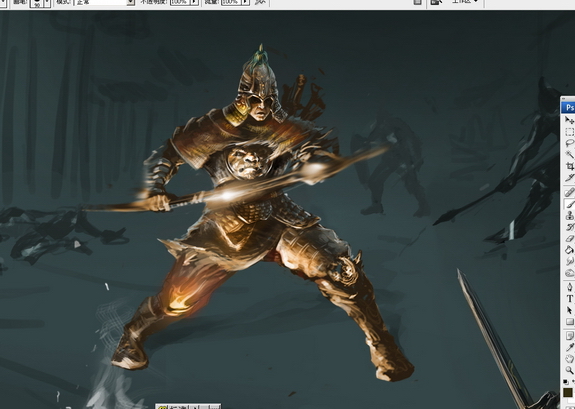Select the Healing Brush tool
Image resolution: width=575 pixels, height=409 pixels.
point(569,192)
